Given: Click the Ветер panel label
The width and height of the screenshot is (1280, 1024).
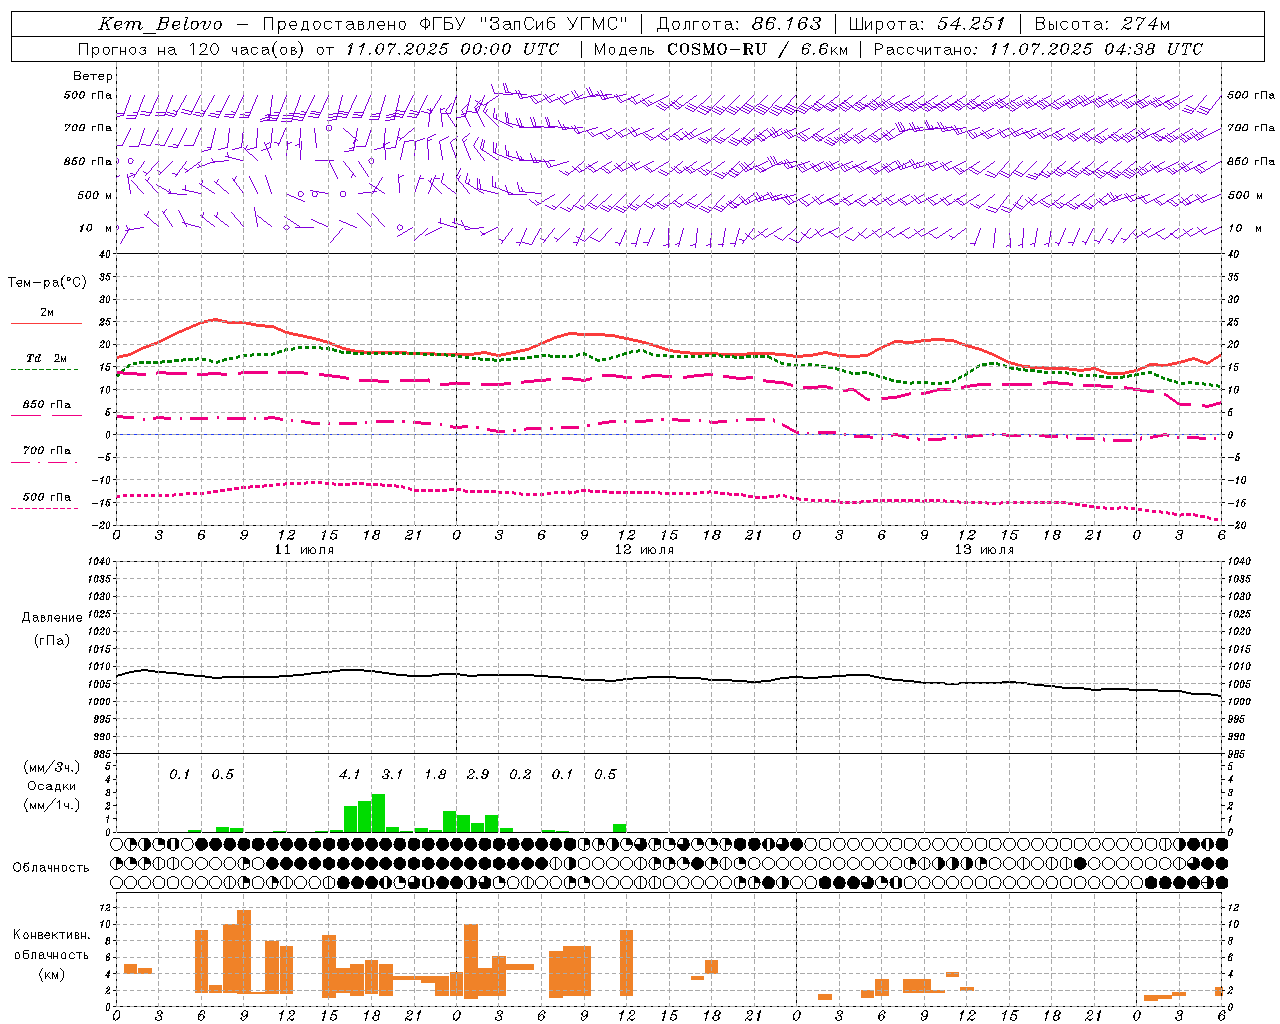Looking at the screenshot, I should click(93, 76).
